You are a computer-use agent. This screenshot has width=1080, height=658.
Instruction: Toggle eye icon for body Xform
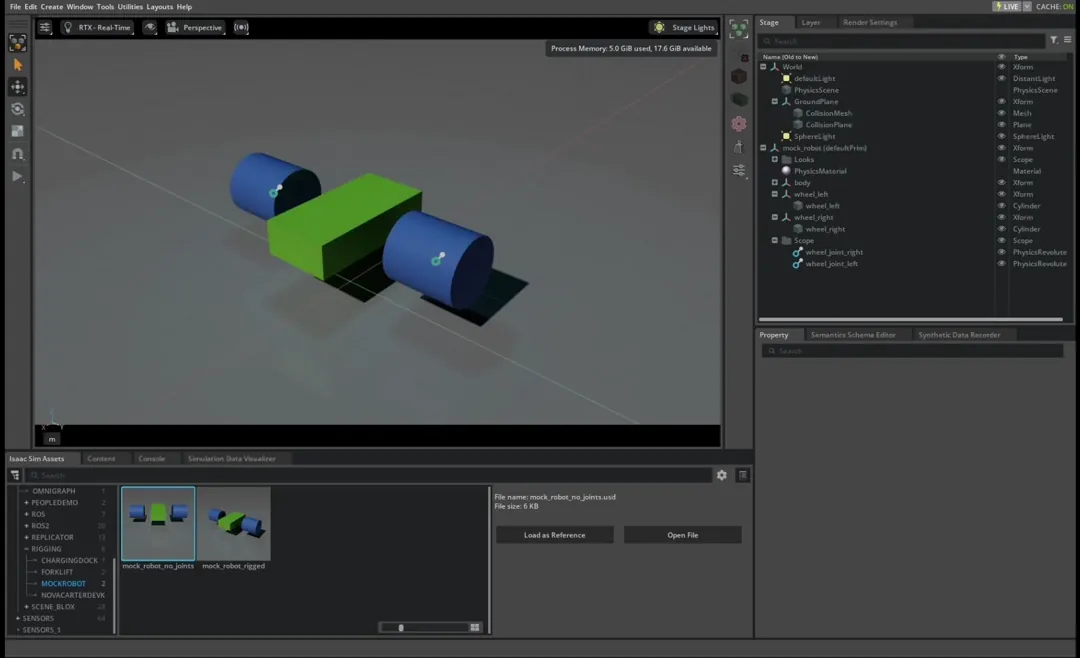[1001, 183]
